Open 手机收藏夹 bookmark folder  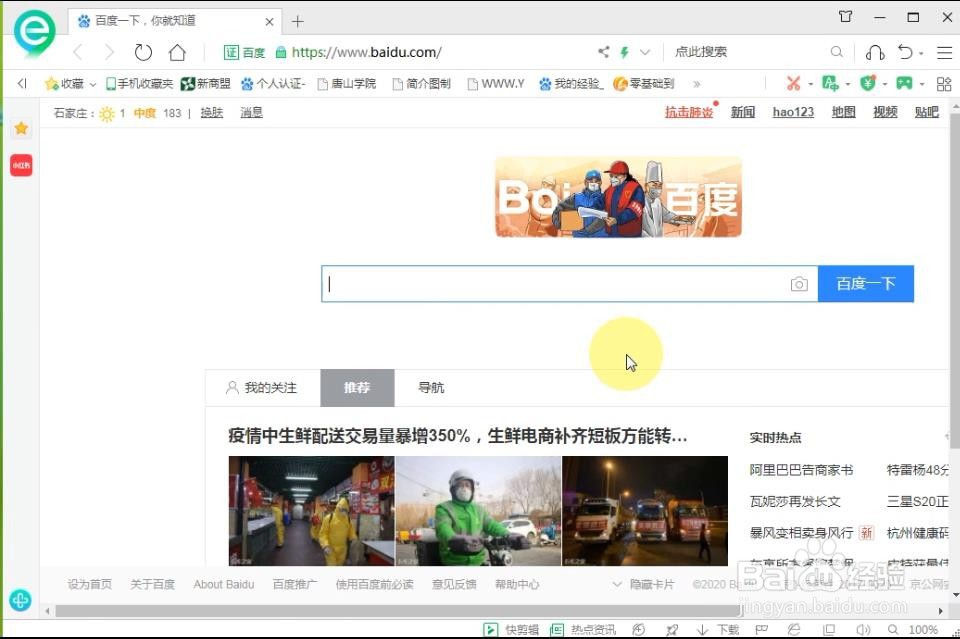(x=139, y=83)
